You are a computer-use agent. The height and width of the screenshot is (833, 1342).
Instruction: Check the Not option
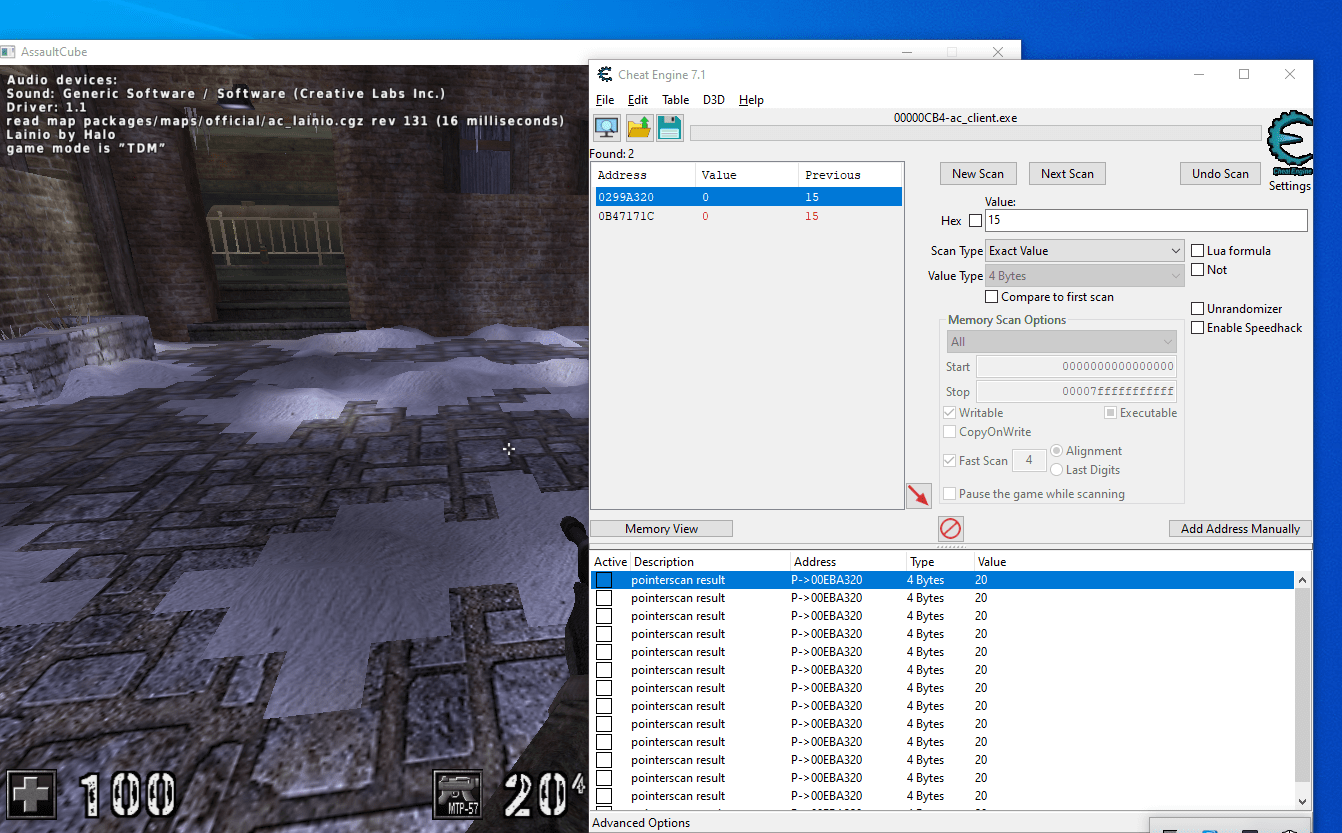point(1197,270)
